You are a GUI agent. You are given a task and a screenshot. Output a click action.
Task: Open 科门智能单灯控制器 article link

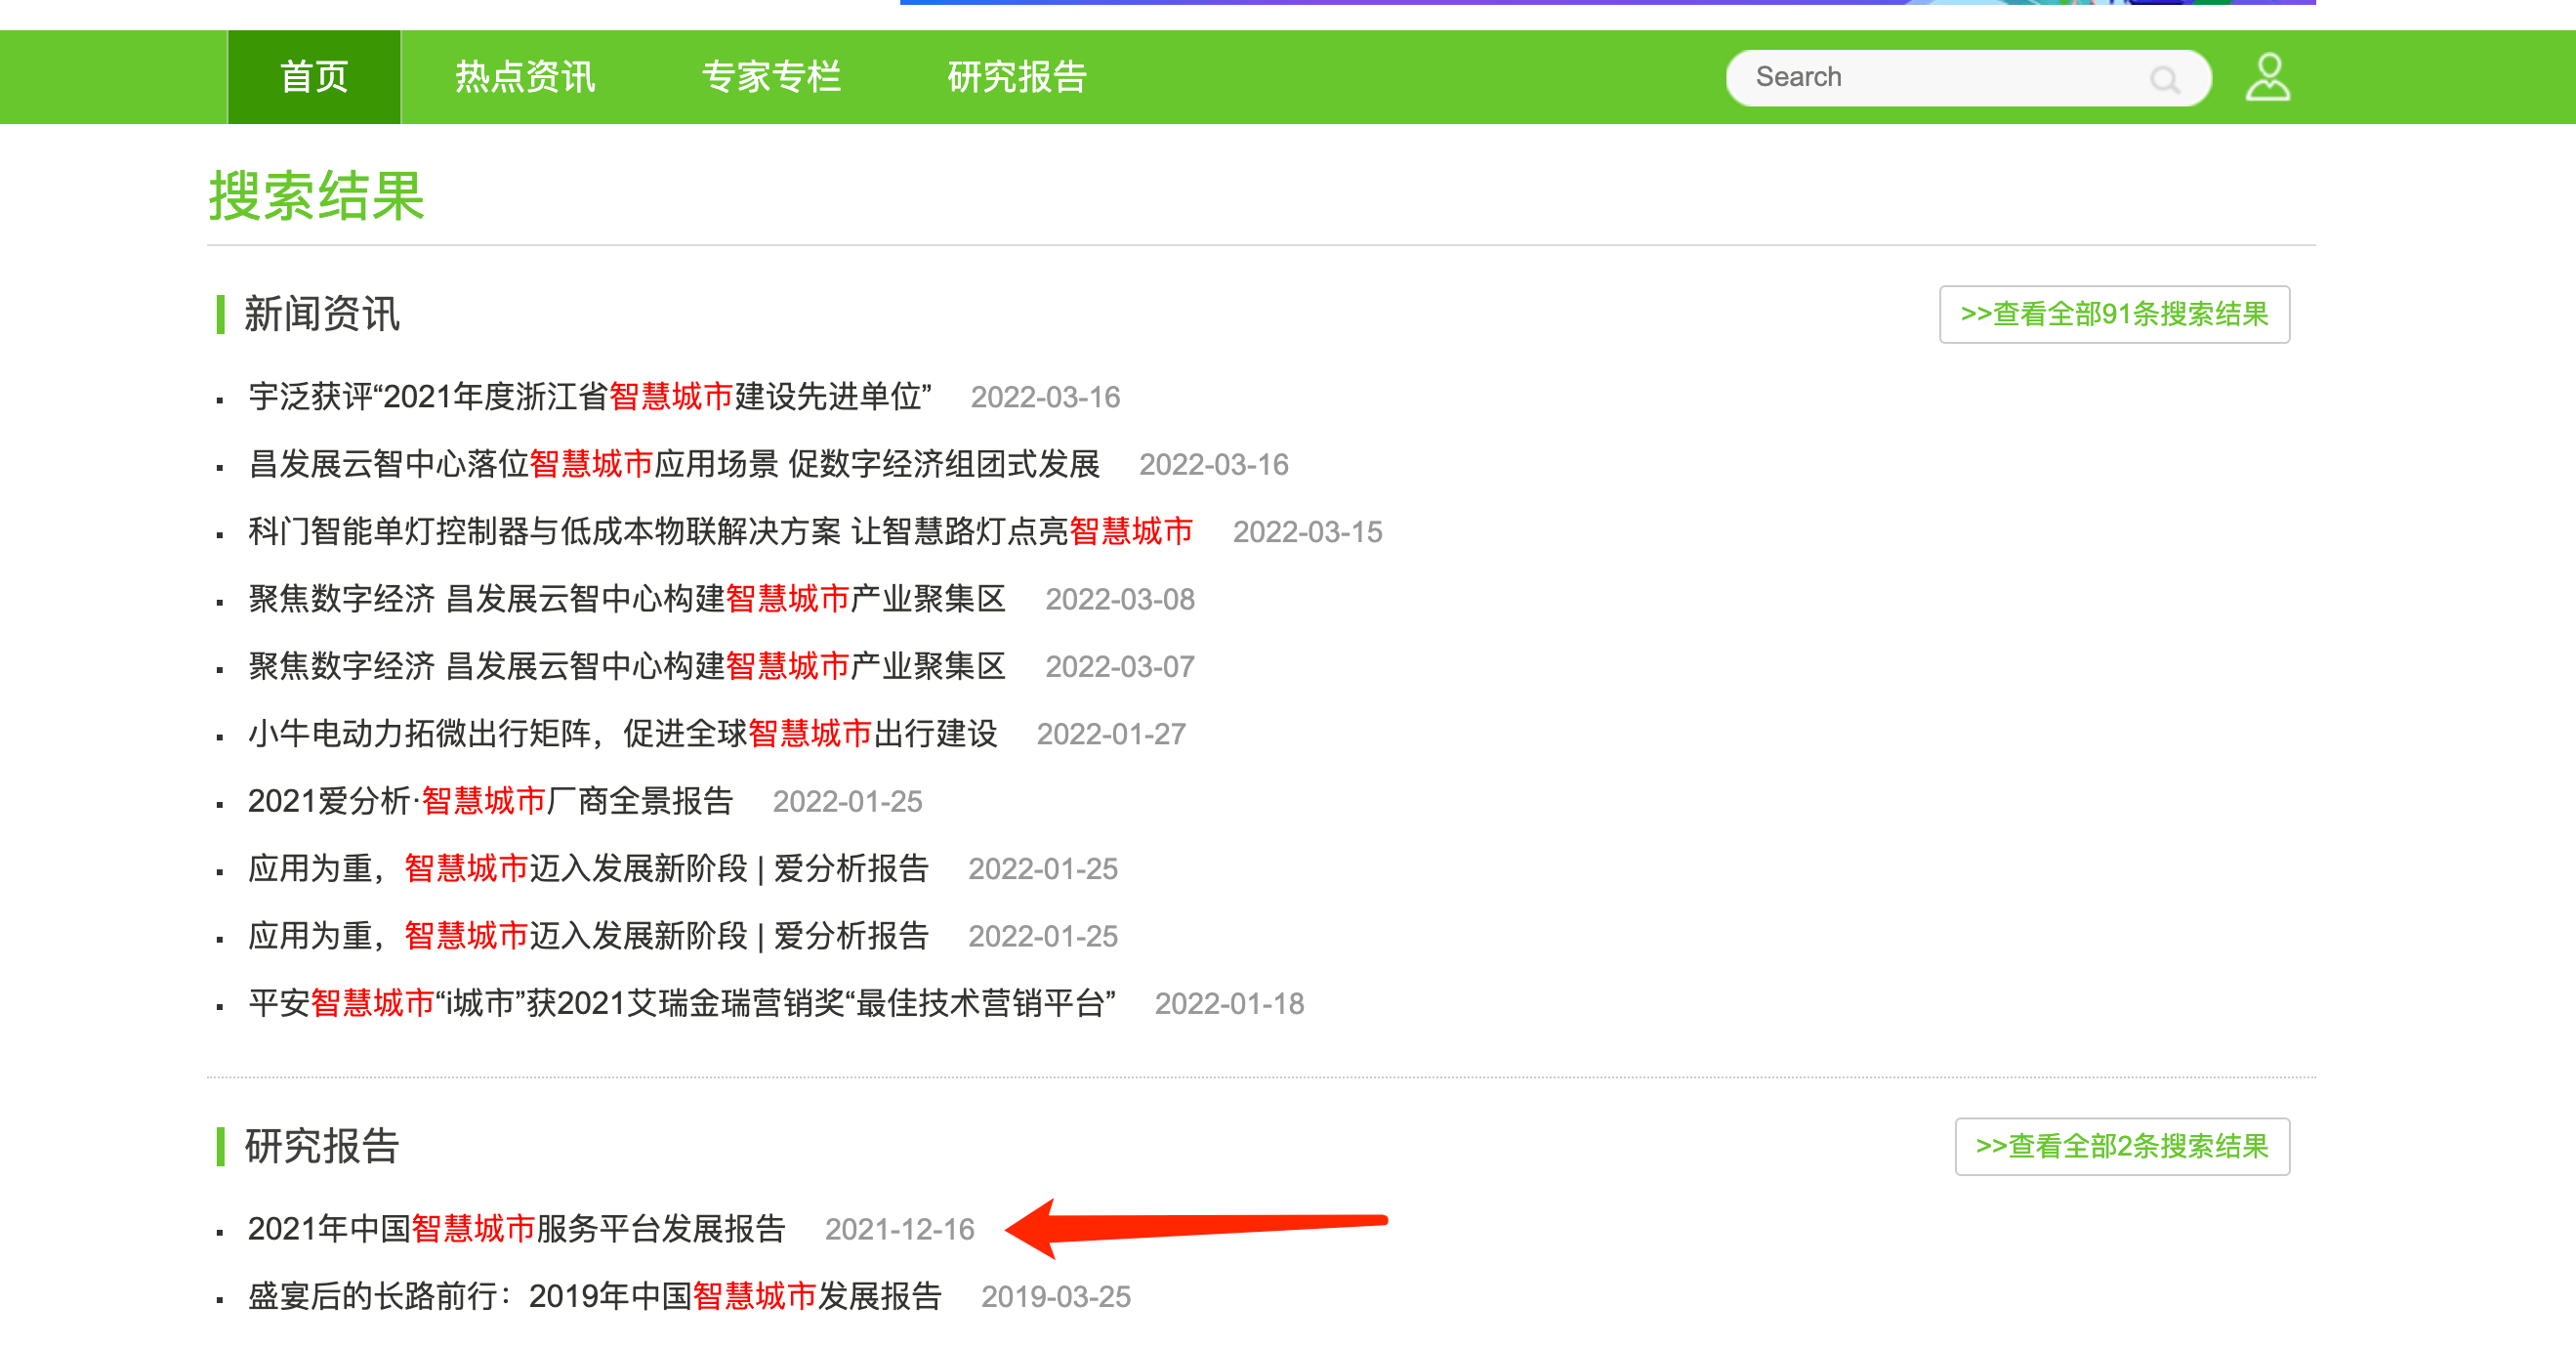point(720,531)
